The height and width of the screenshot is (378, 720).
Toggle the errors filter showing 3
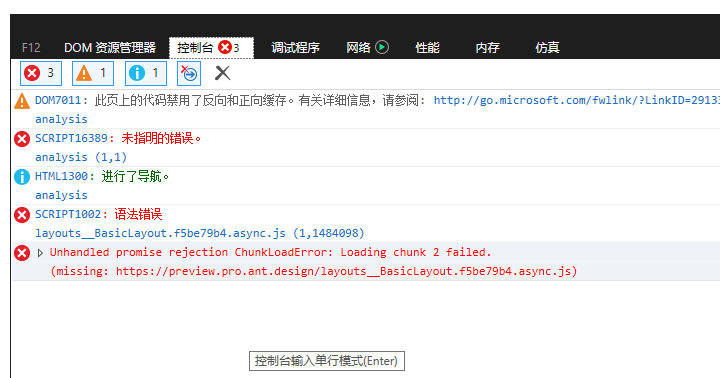[41, 73]
